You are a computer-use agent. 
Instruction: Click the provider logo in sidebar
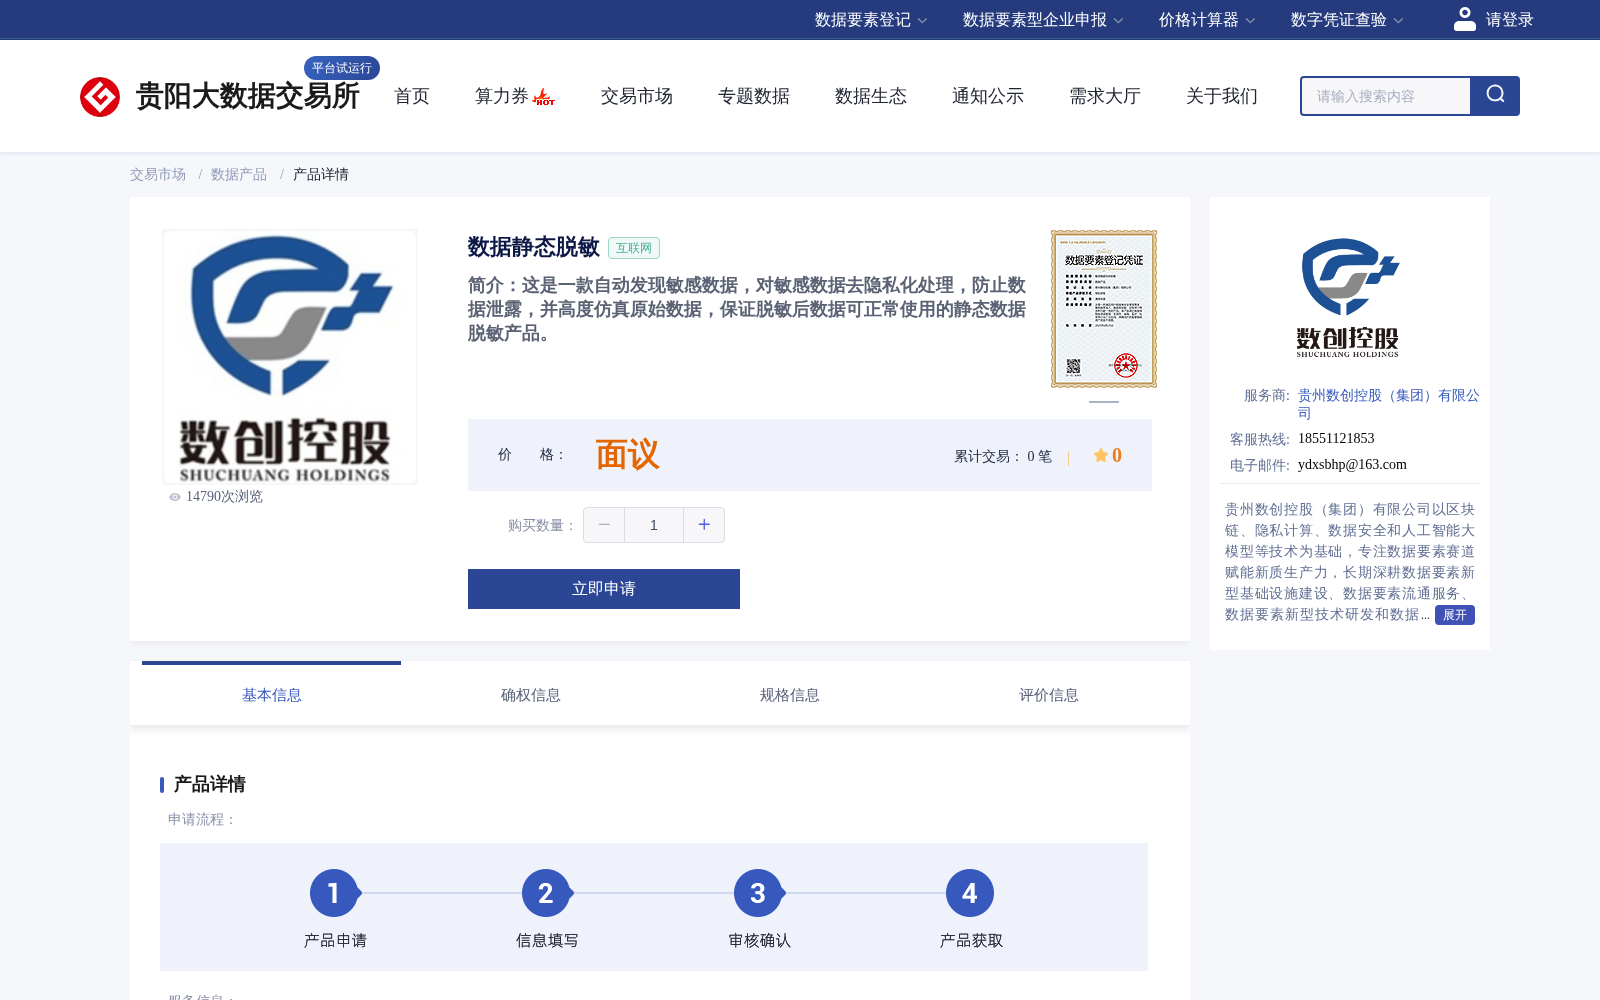(x=1349, y=298)
